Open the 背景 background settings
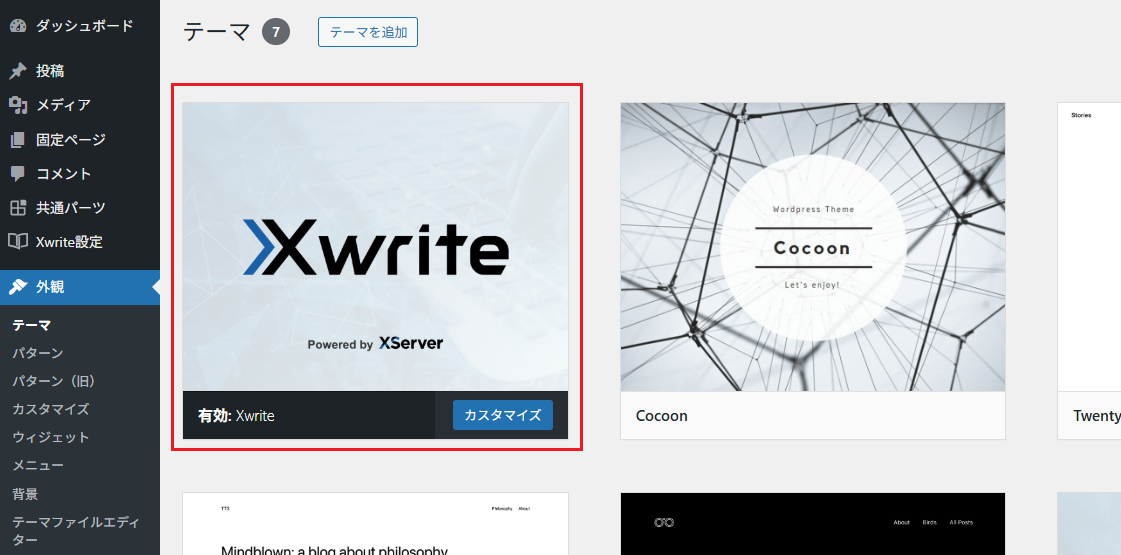Screen dimensions: 1121x555 point(25,494)
